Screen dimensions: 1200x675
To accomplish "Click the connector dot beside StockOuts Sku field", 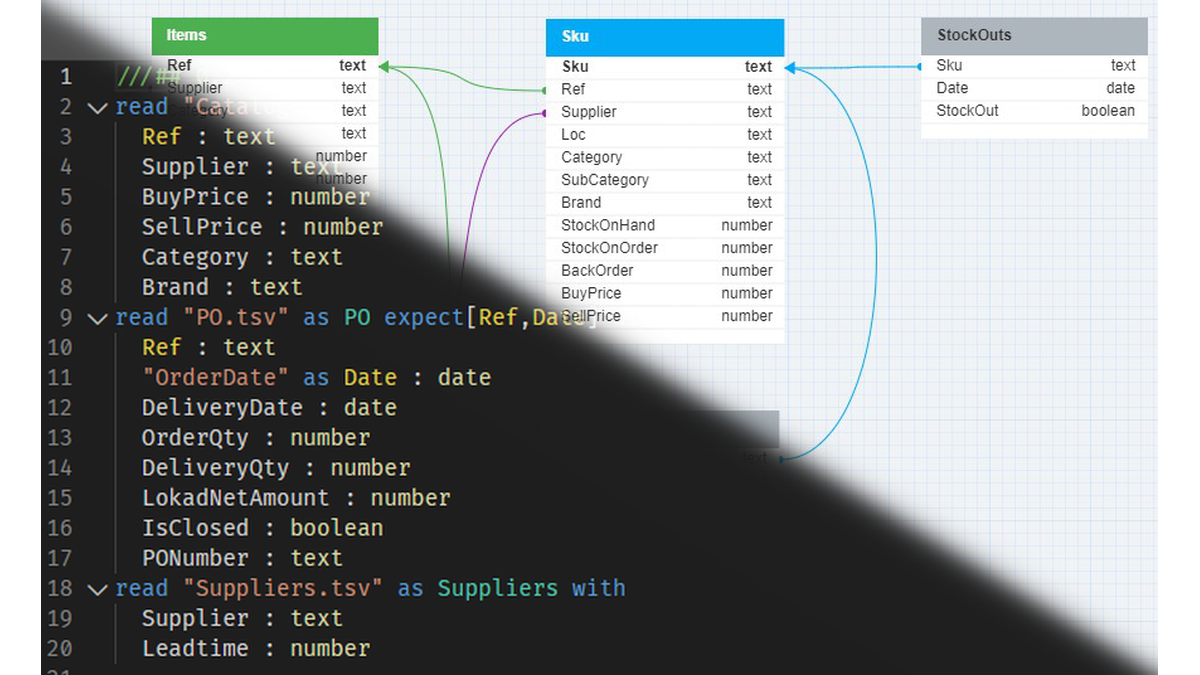I will (920, 67).
